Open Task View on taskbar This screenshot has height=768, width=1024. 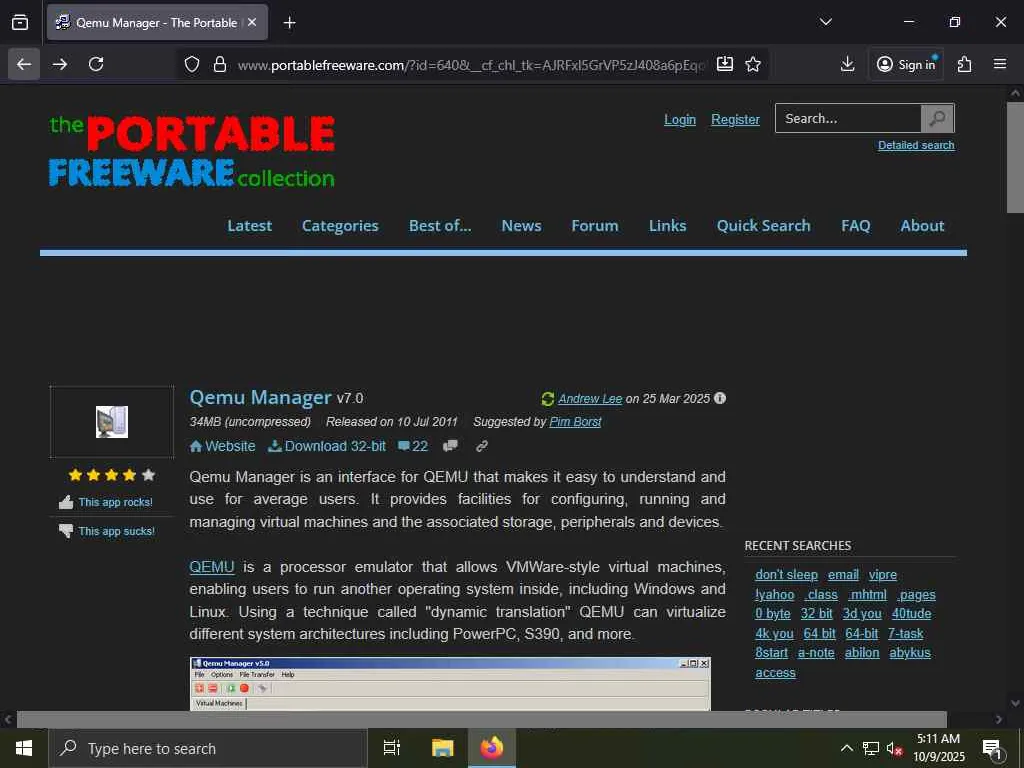pyautogui.click(x=392, y=748)
